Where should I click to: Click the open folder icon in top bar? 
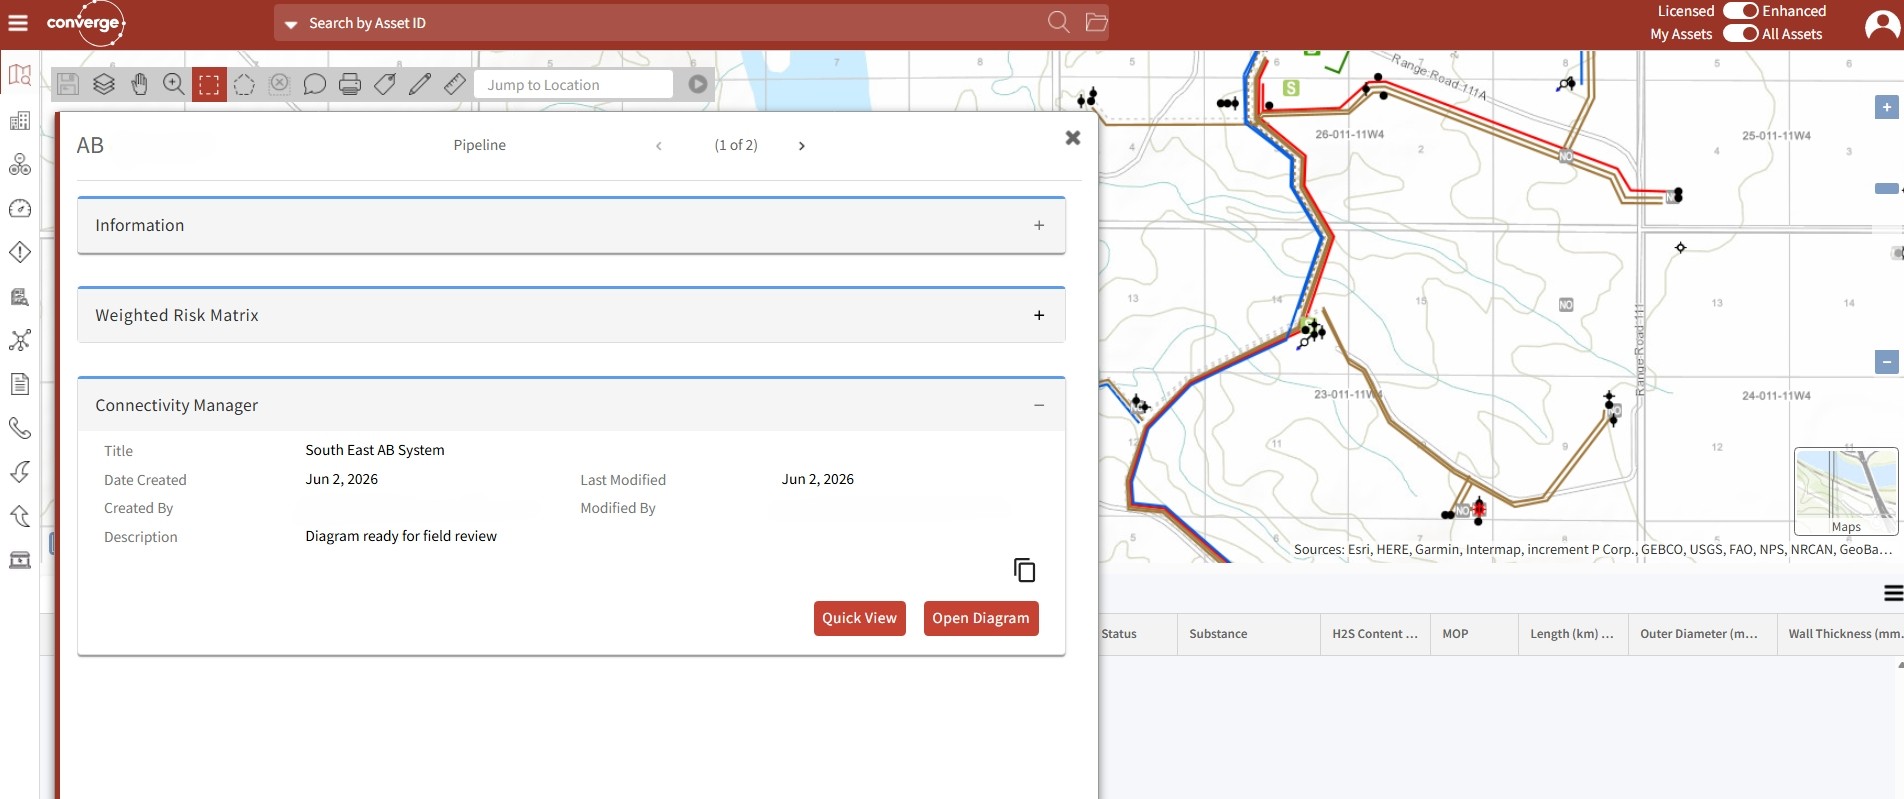[1096, 22]
